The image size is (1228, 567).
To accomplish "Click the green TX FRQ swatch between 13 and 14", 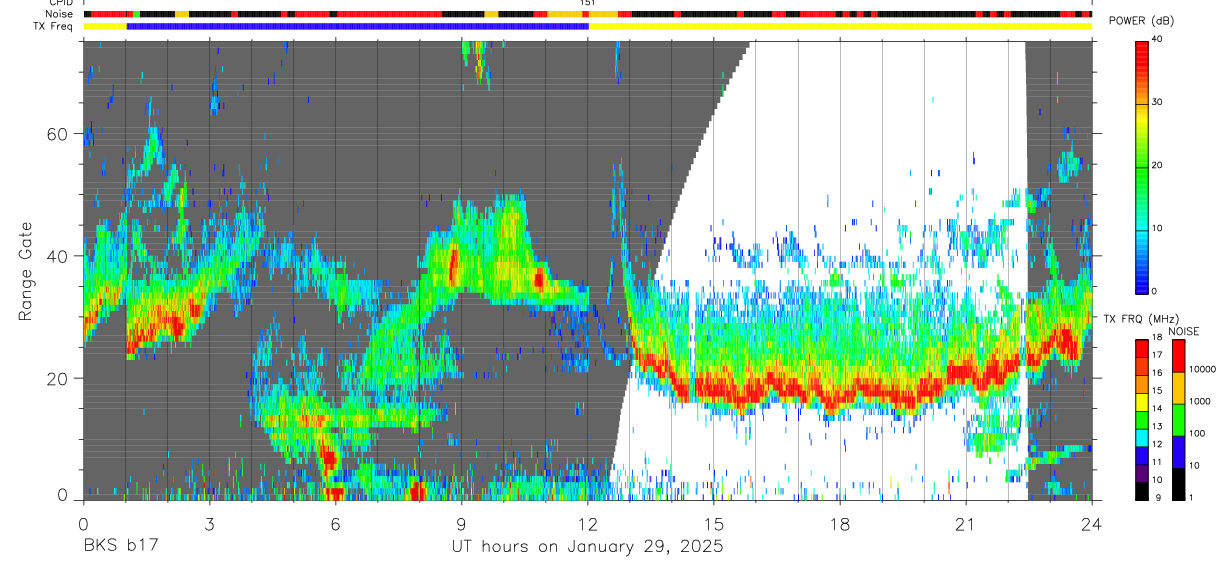I will (1142, 420).
